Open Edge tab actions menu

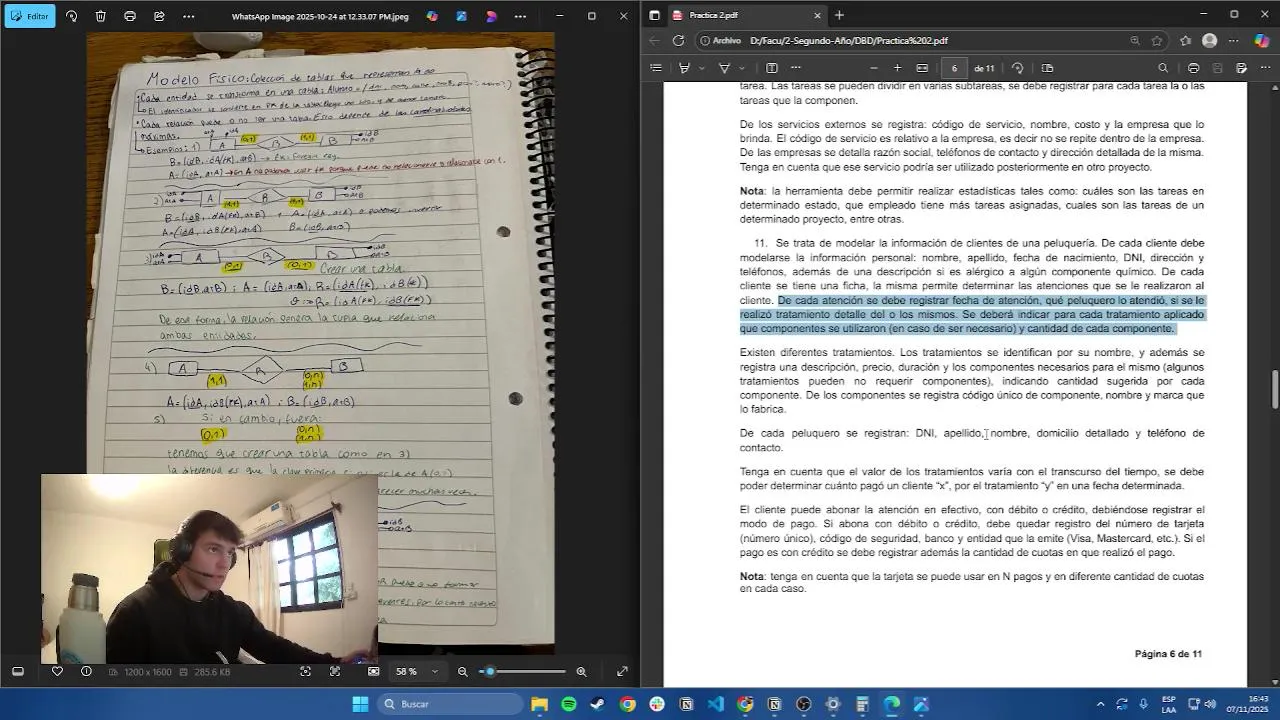654,15
